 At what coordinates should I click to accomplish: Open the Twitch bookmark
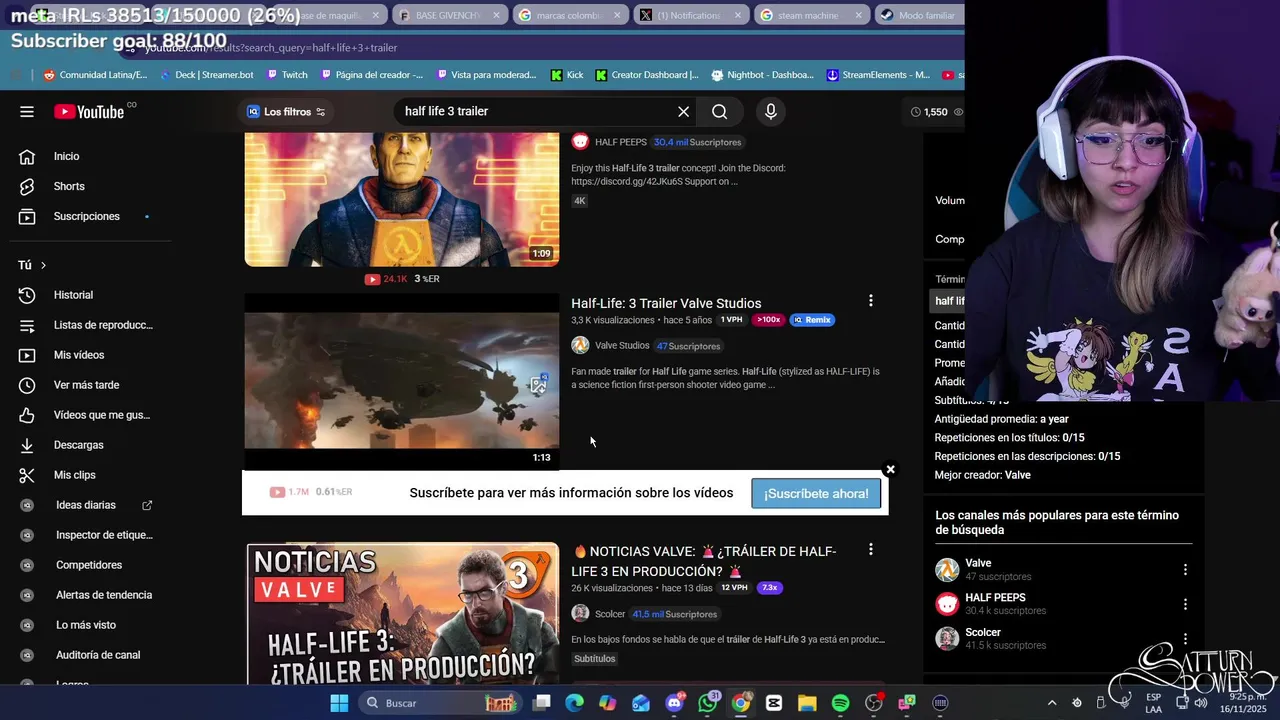click(286, 75)
